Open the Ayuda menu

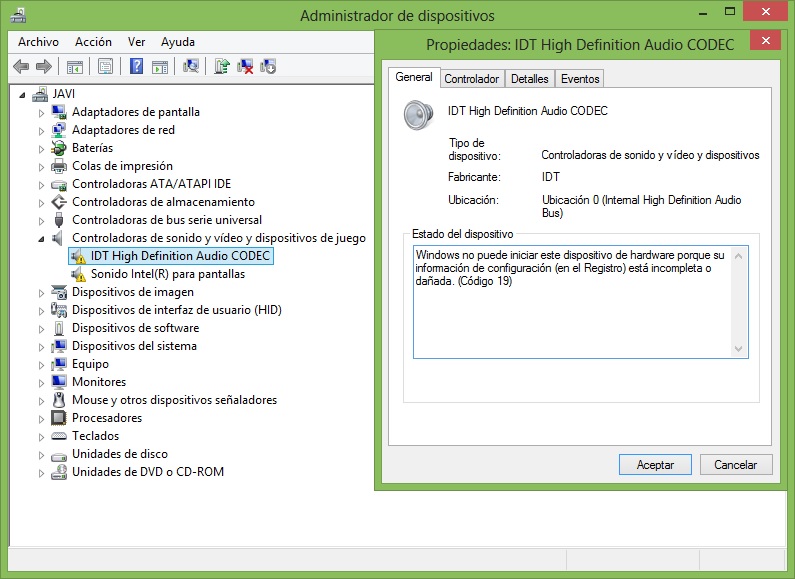click(178, 42)
